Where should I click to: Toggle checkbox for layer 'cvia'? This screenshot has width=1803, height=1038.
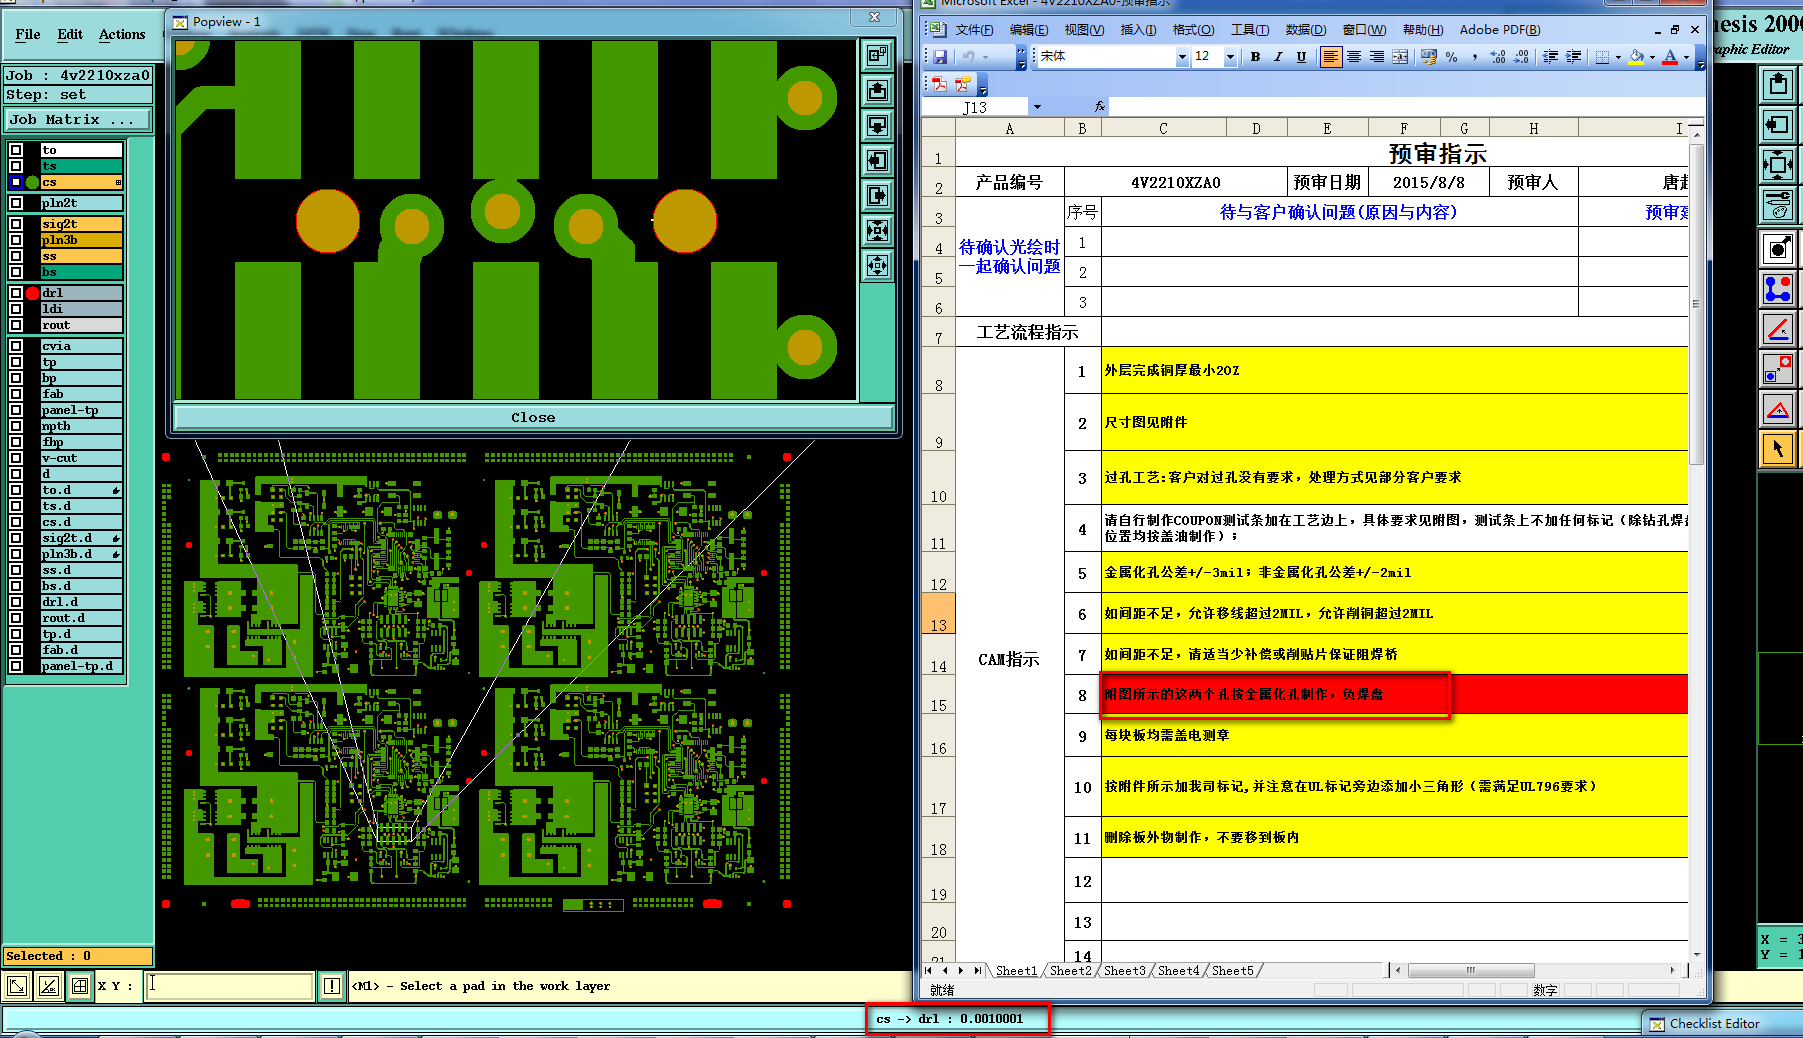tap(16, 346)
